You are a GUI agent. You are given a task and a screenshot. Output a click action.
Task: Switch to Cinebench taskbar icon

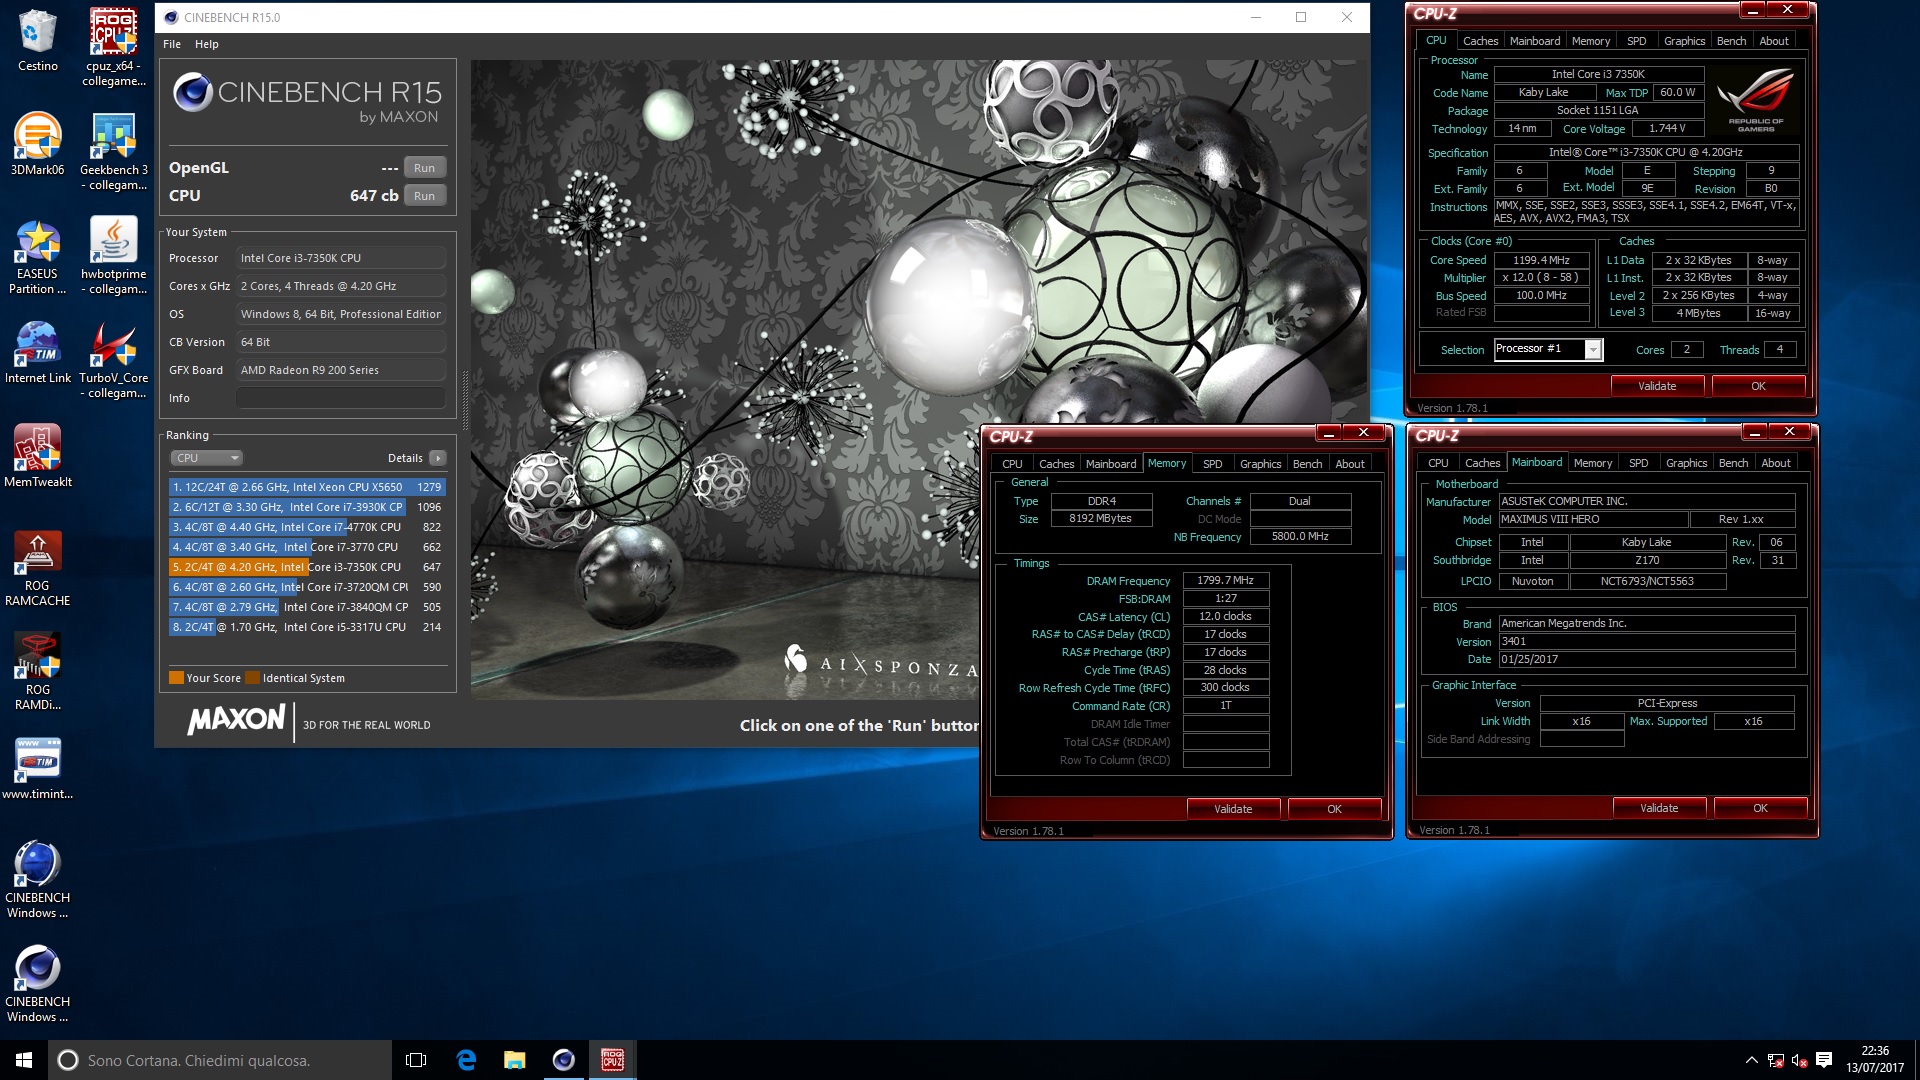click(564, 1060)
